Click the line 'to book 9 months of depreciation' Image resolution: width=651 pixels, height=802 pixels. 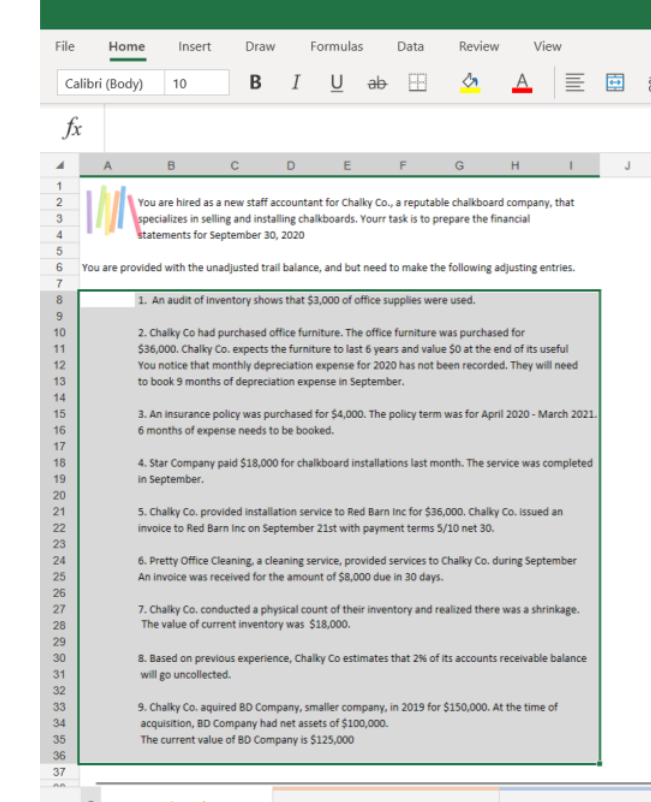click(x=271, y=382)
